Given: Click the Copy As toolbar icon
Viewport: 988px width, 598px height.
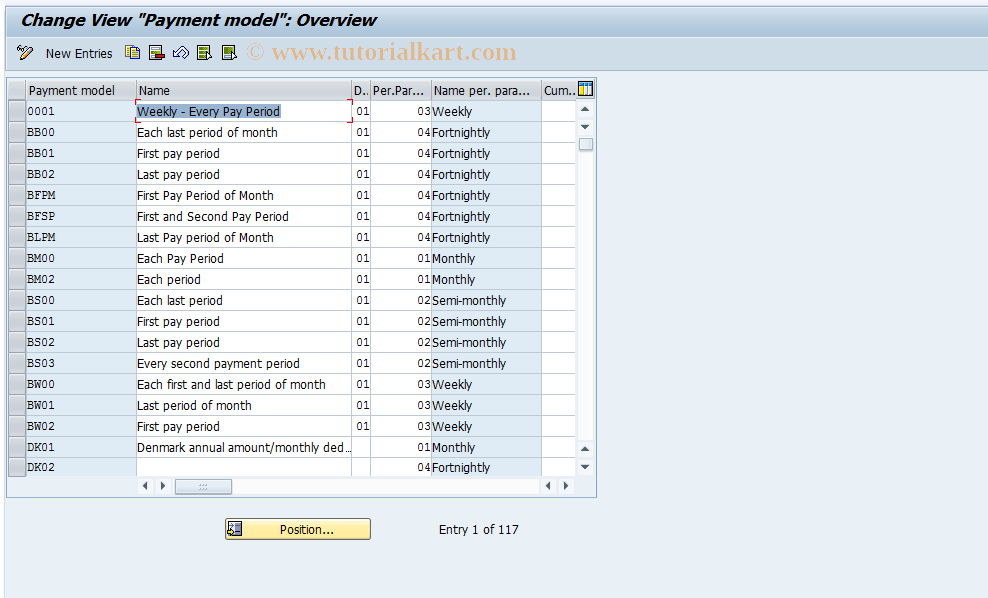Looking at the screenshot, I should [132, 53].
